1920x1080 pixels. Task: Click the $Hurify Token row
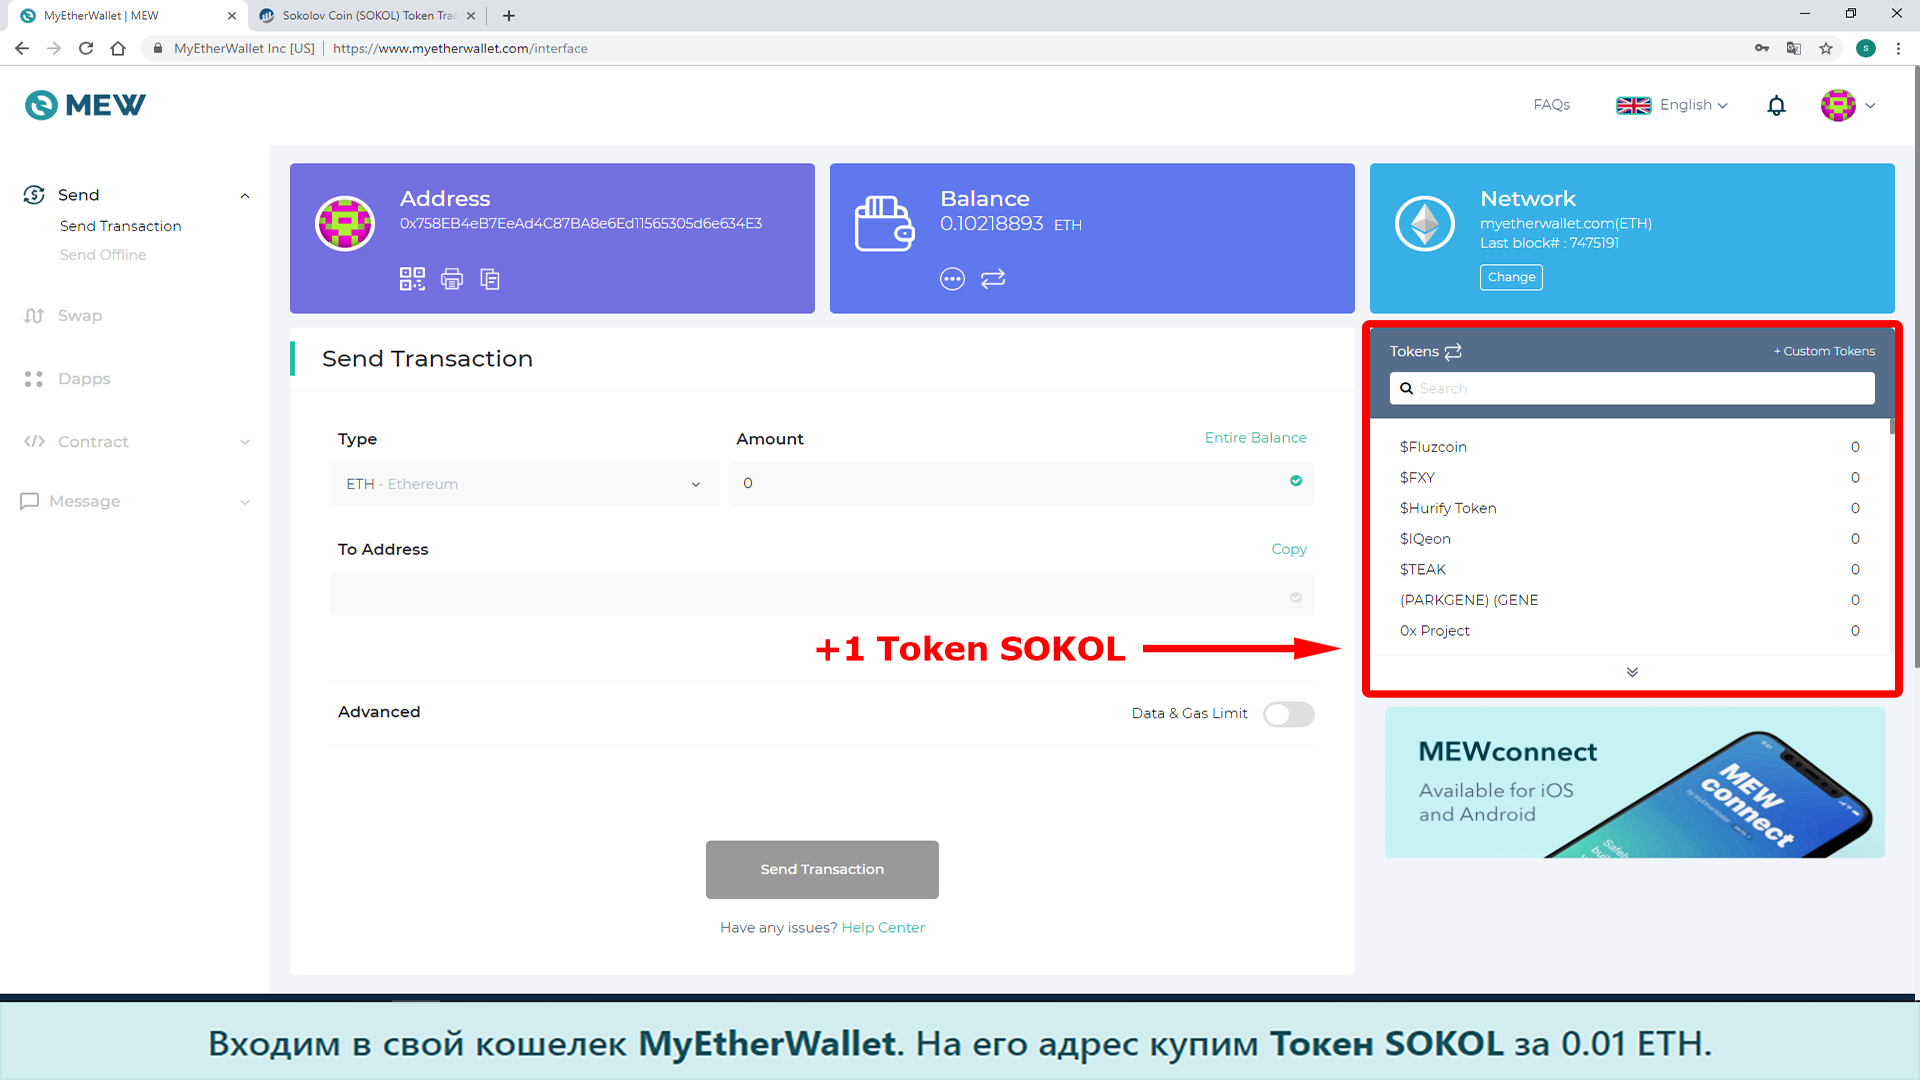tap(1630, 508)
